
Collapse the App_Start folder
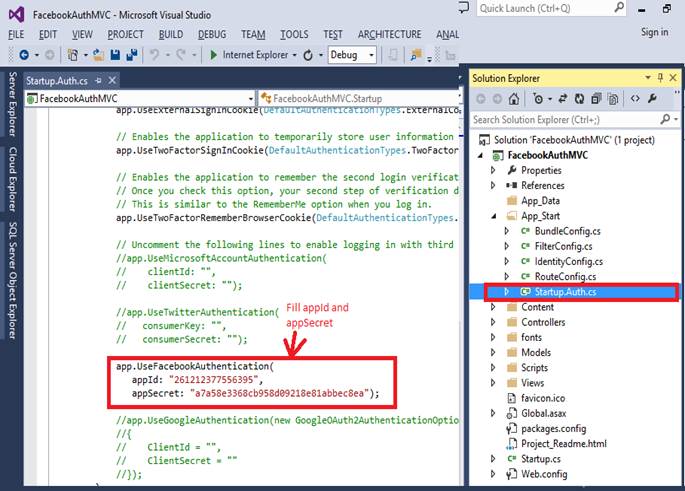pyautogui.click(x=494, y=216)
